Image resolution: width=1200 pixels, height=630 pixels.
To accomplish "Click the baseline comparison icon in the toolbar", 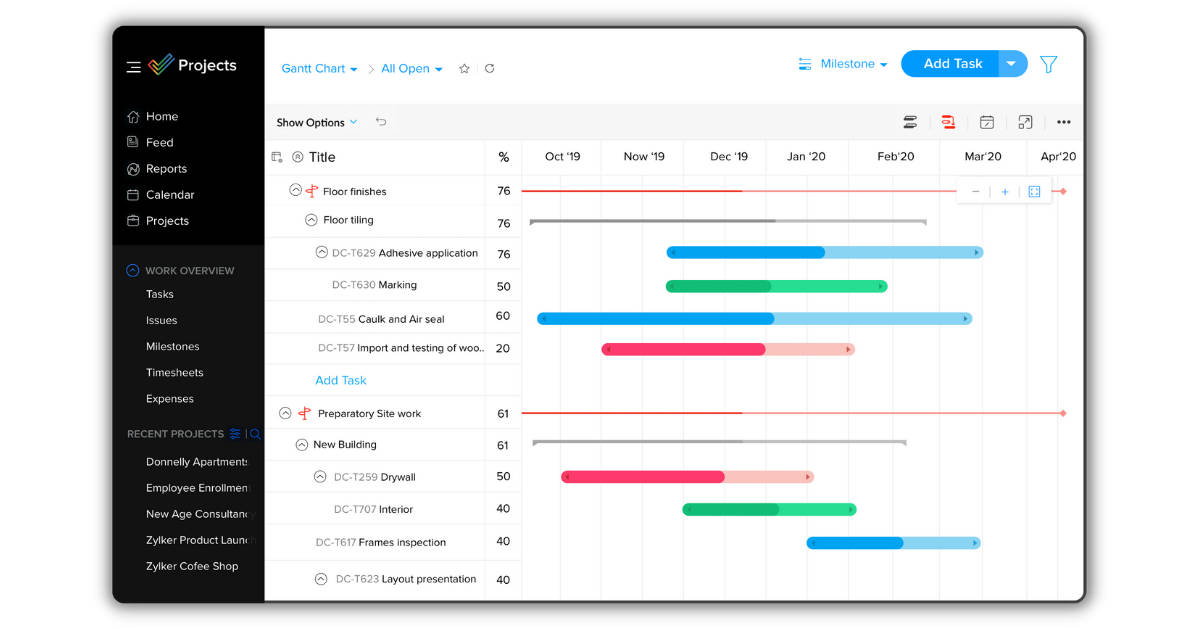I will (910, 121).
